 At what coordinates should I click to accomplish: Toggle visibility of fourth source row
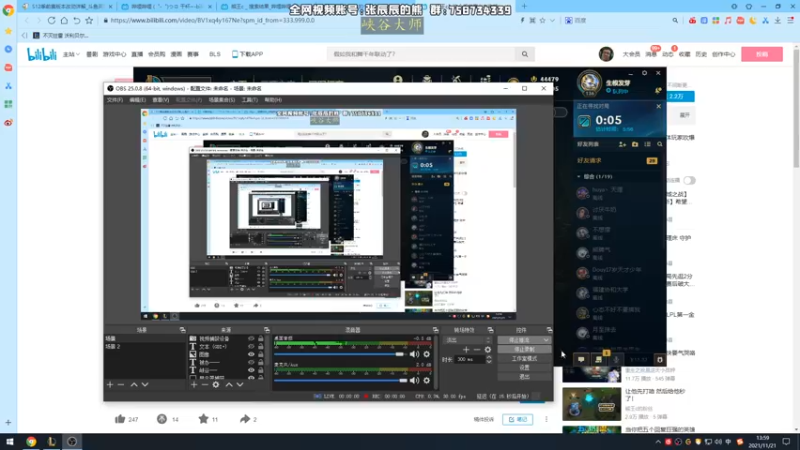251,362
